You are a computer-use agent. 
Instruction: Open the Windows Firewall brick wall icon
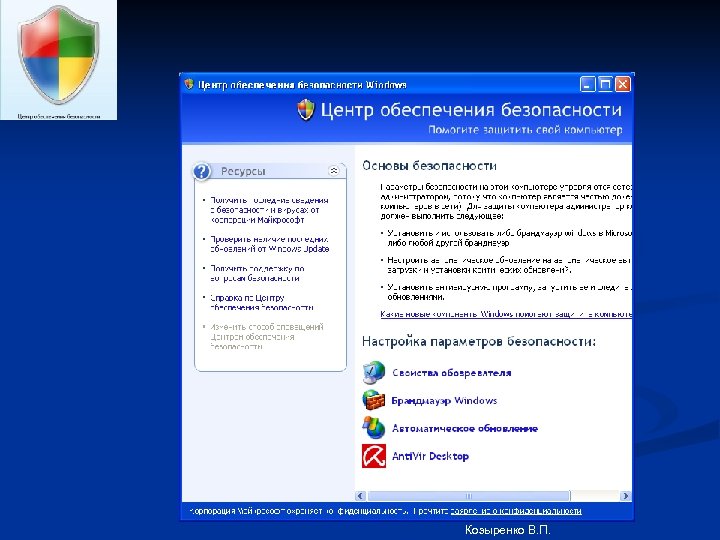(373, 400)
